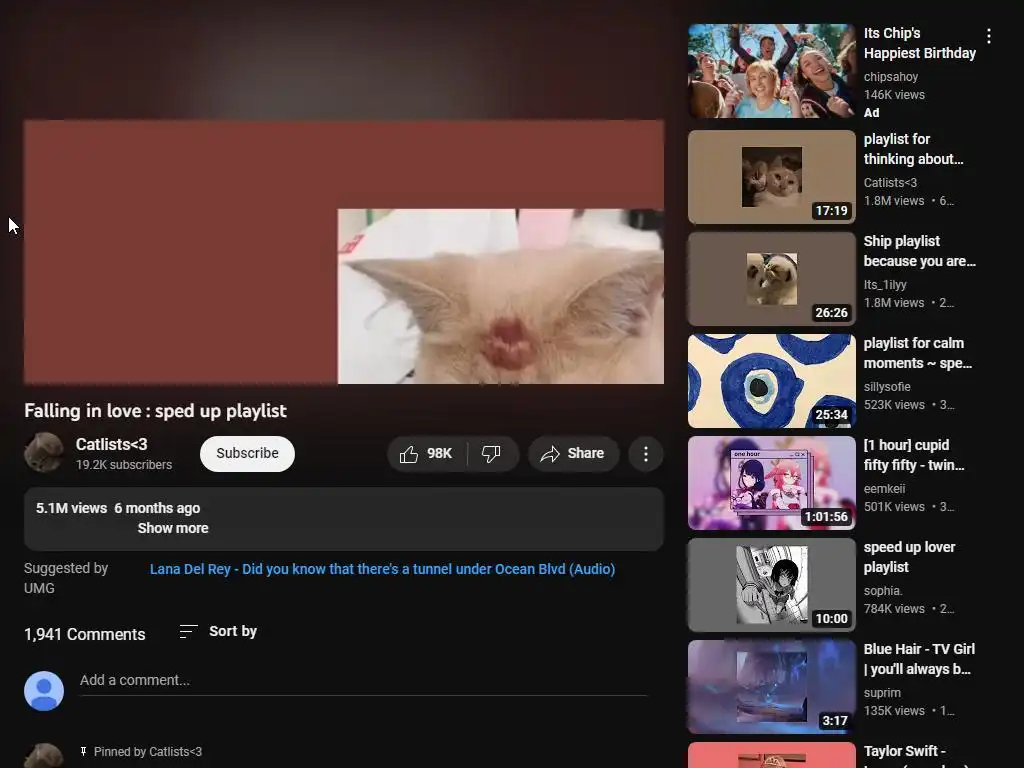Image resolution: width=1024 pixels, height=768 pixels.
Task: Open Ship playlist 26:26 thumbnail
Action: (771, 279)
